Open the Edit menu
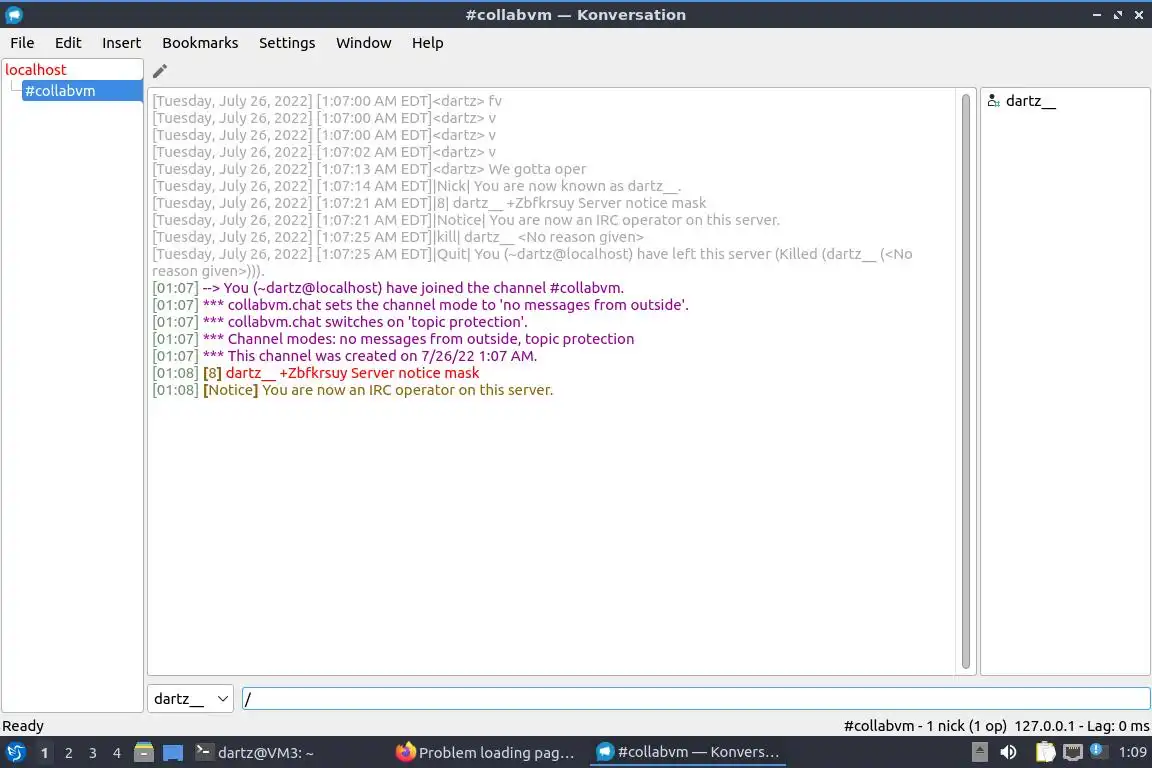Screen dimensions: 1152x768 tap(68, 43)
